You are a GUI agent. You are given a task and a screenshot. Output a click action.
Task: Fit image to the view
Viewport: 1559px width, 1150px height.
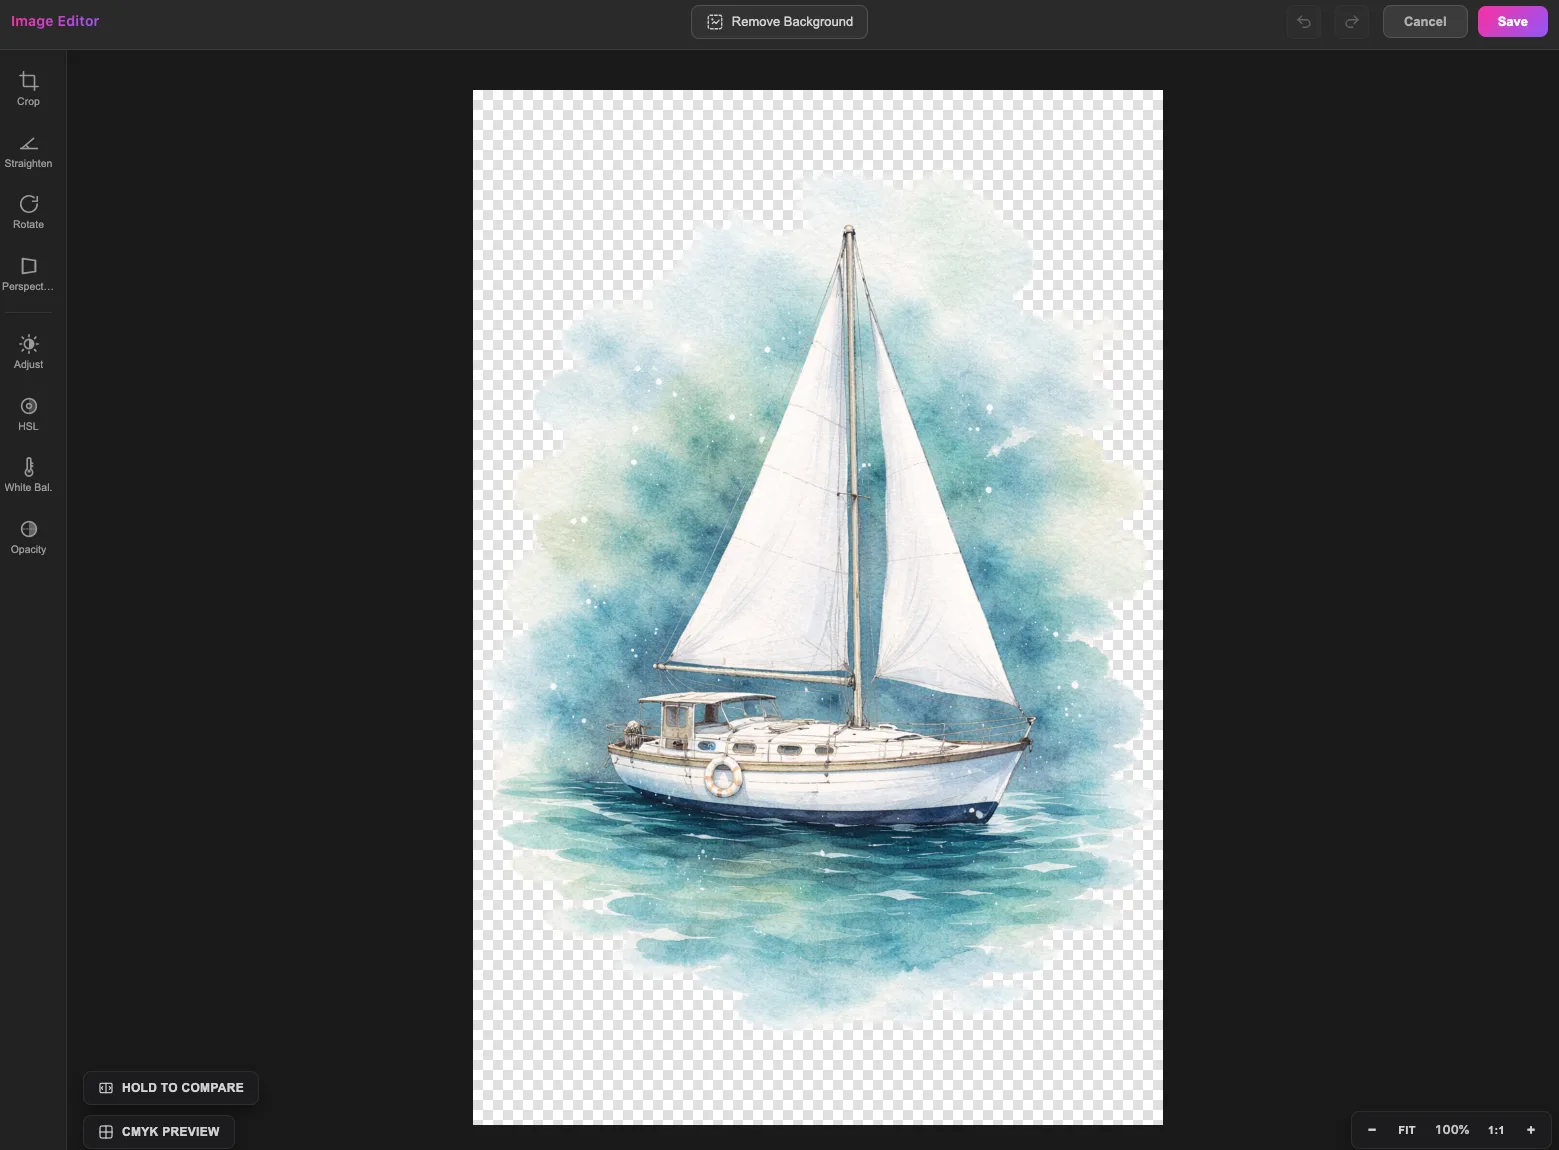tap(1407, 1130)
